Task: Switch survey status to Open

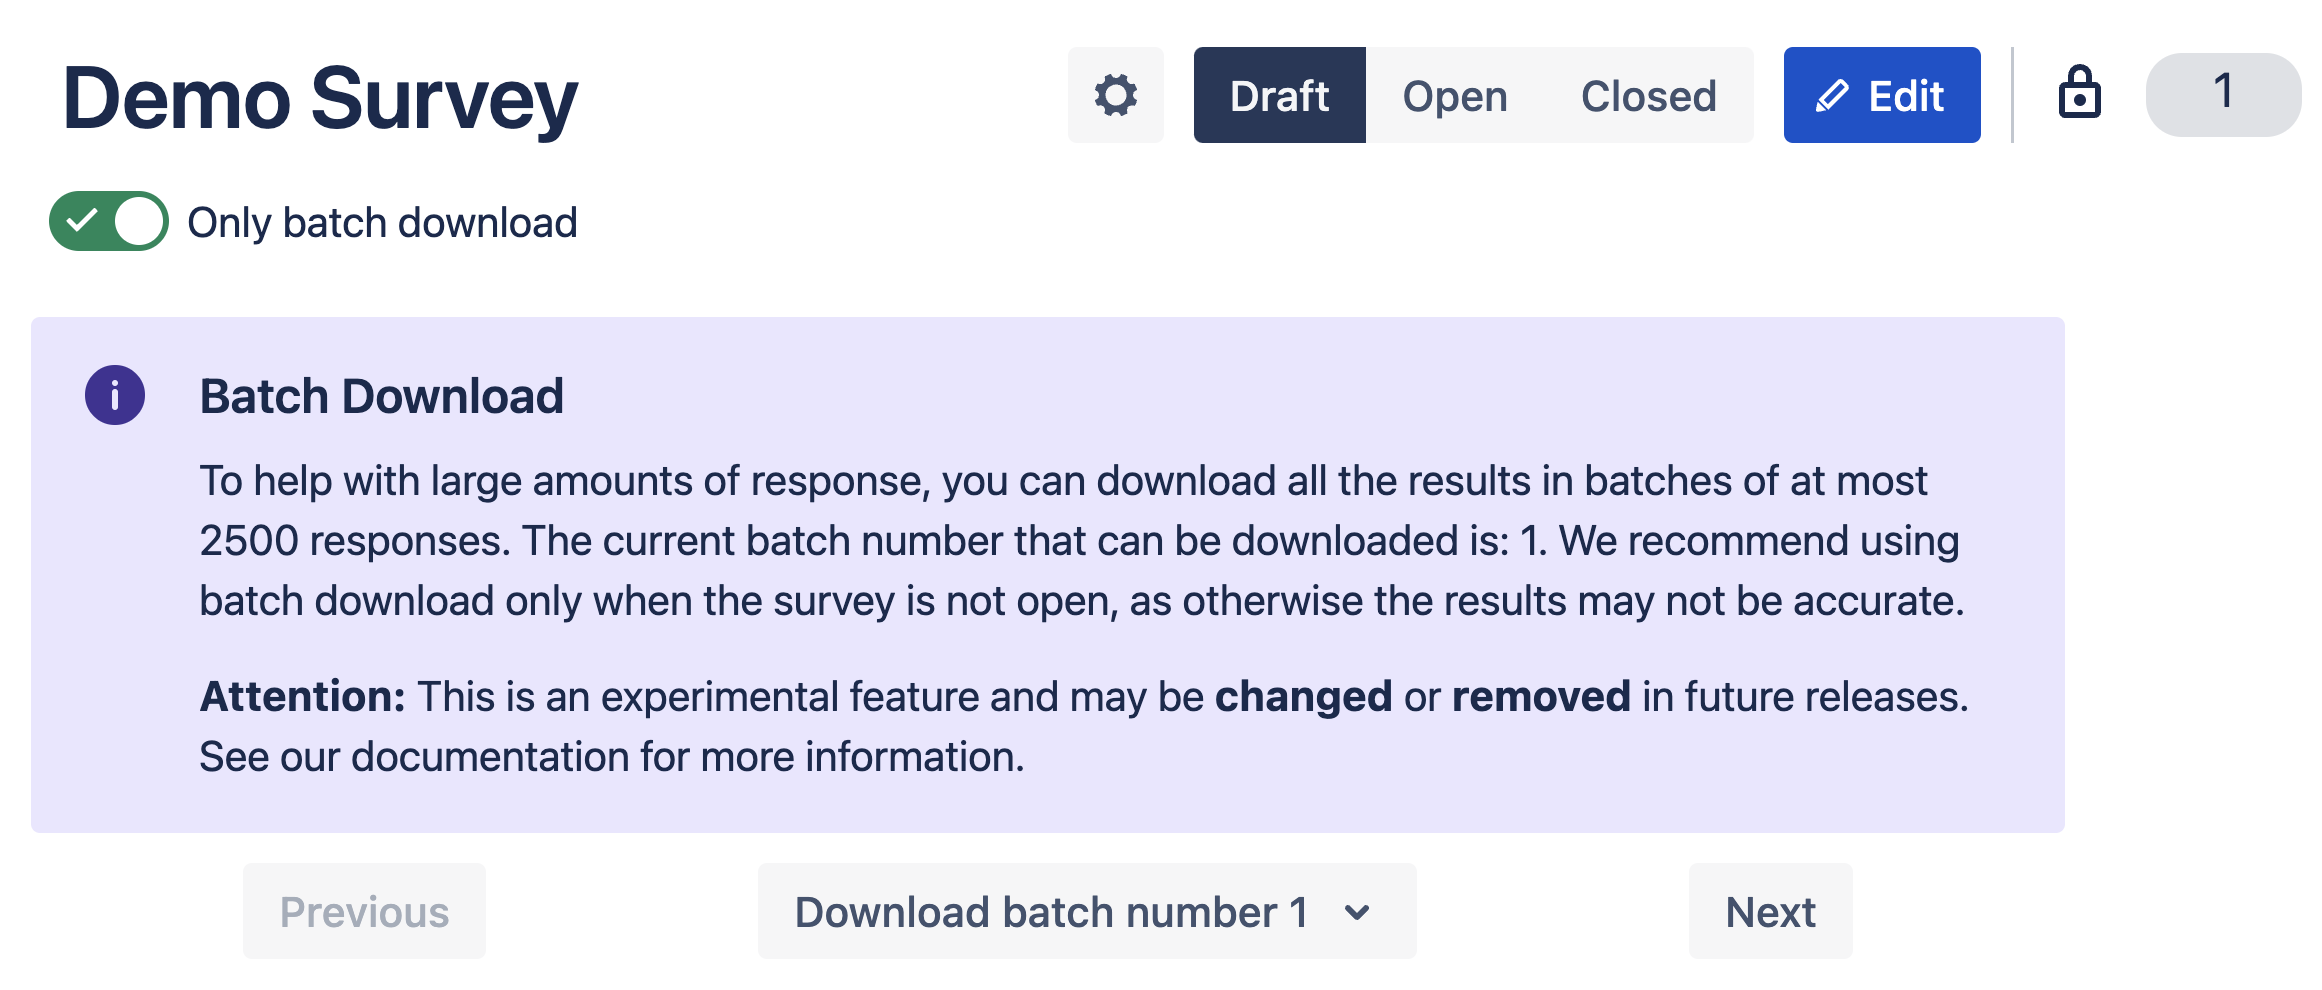Action: (x=1455, y=96)
